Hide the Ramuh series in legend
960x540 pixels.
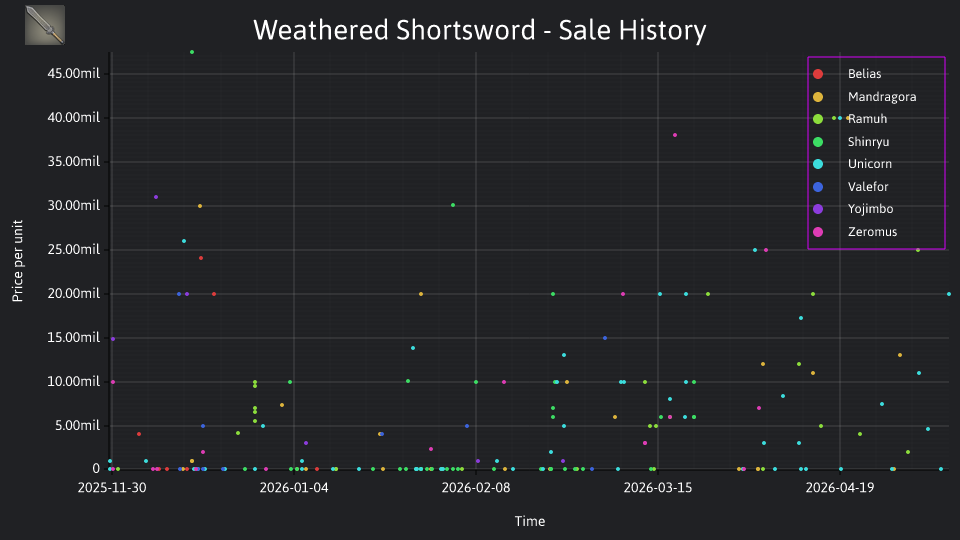(x=850, y=119)
